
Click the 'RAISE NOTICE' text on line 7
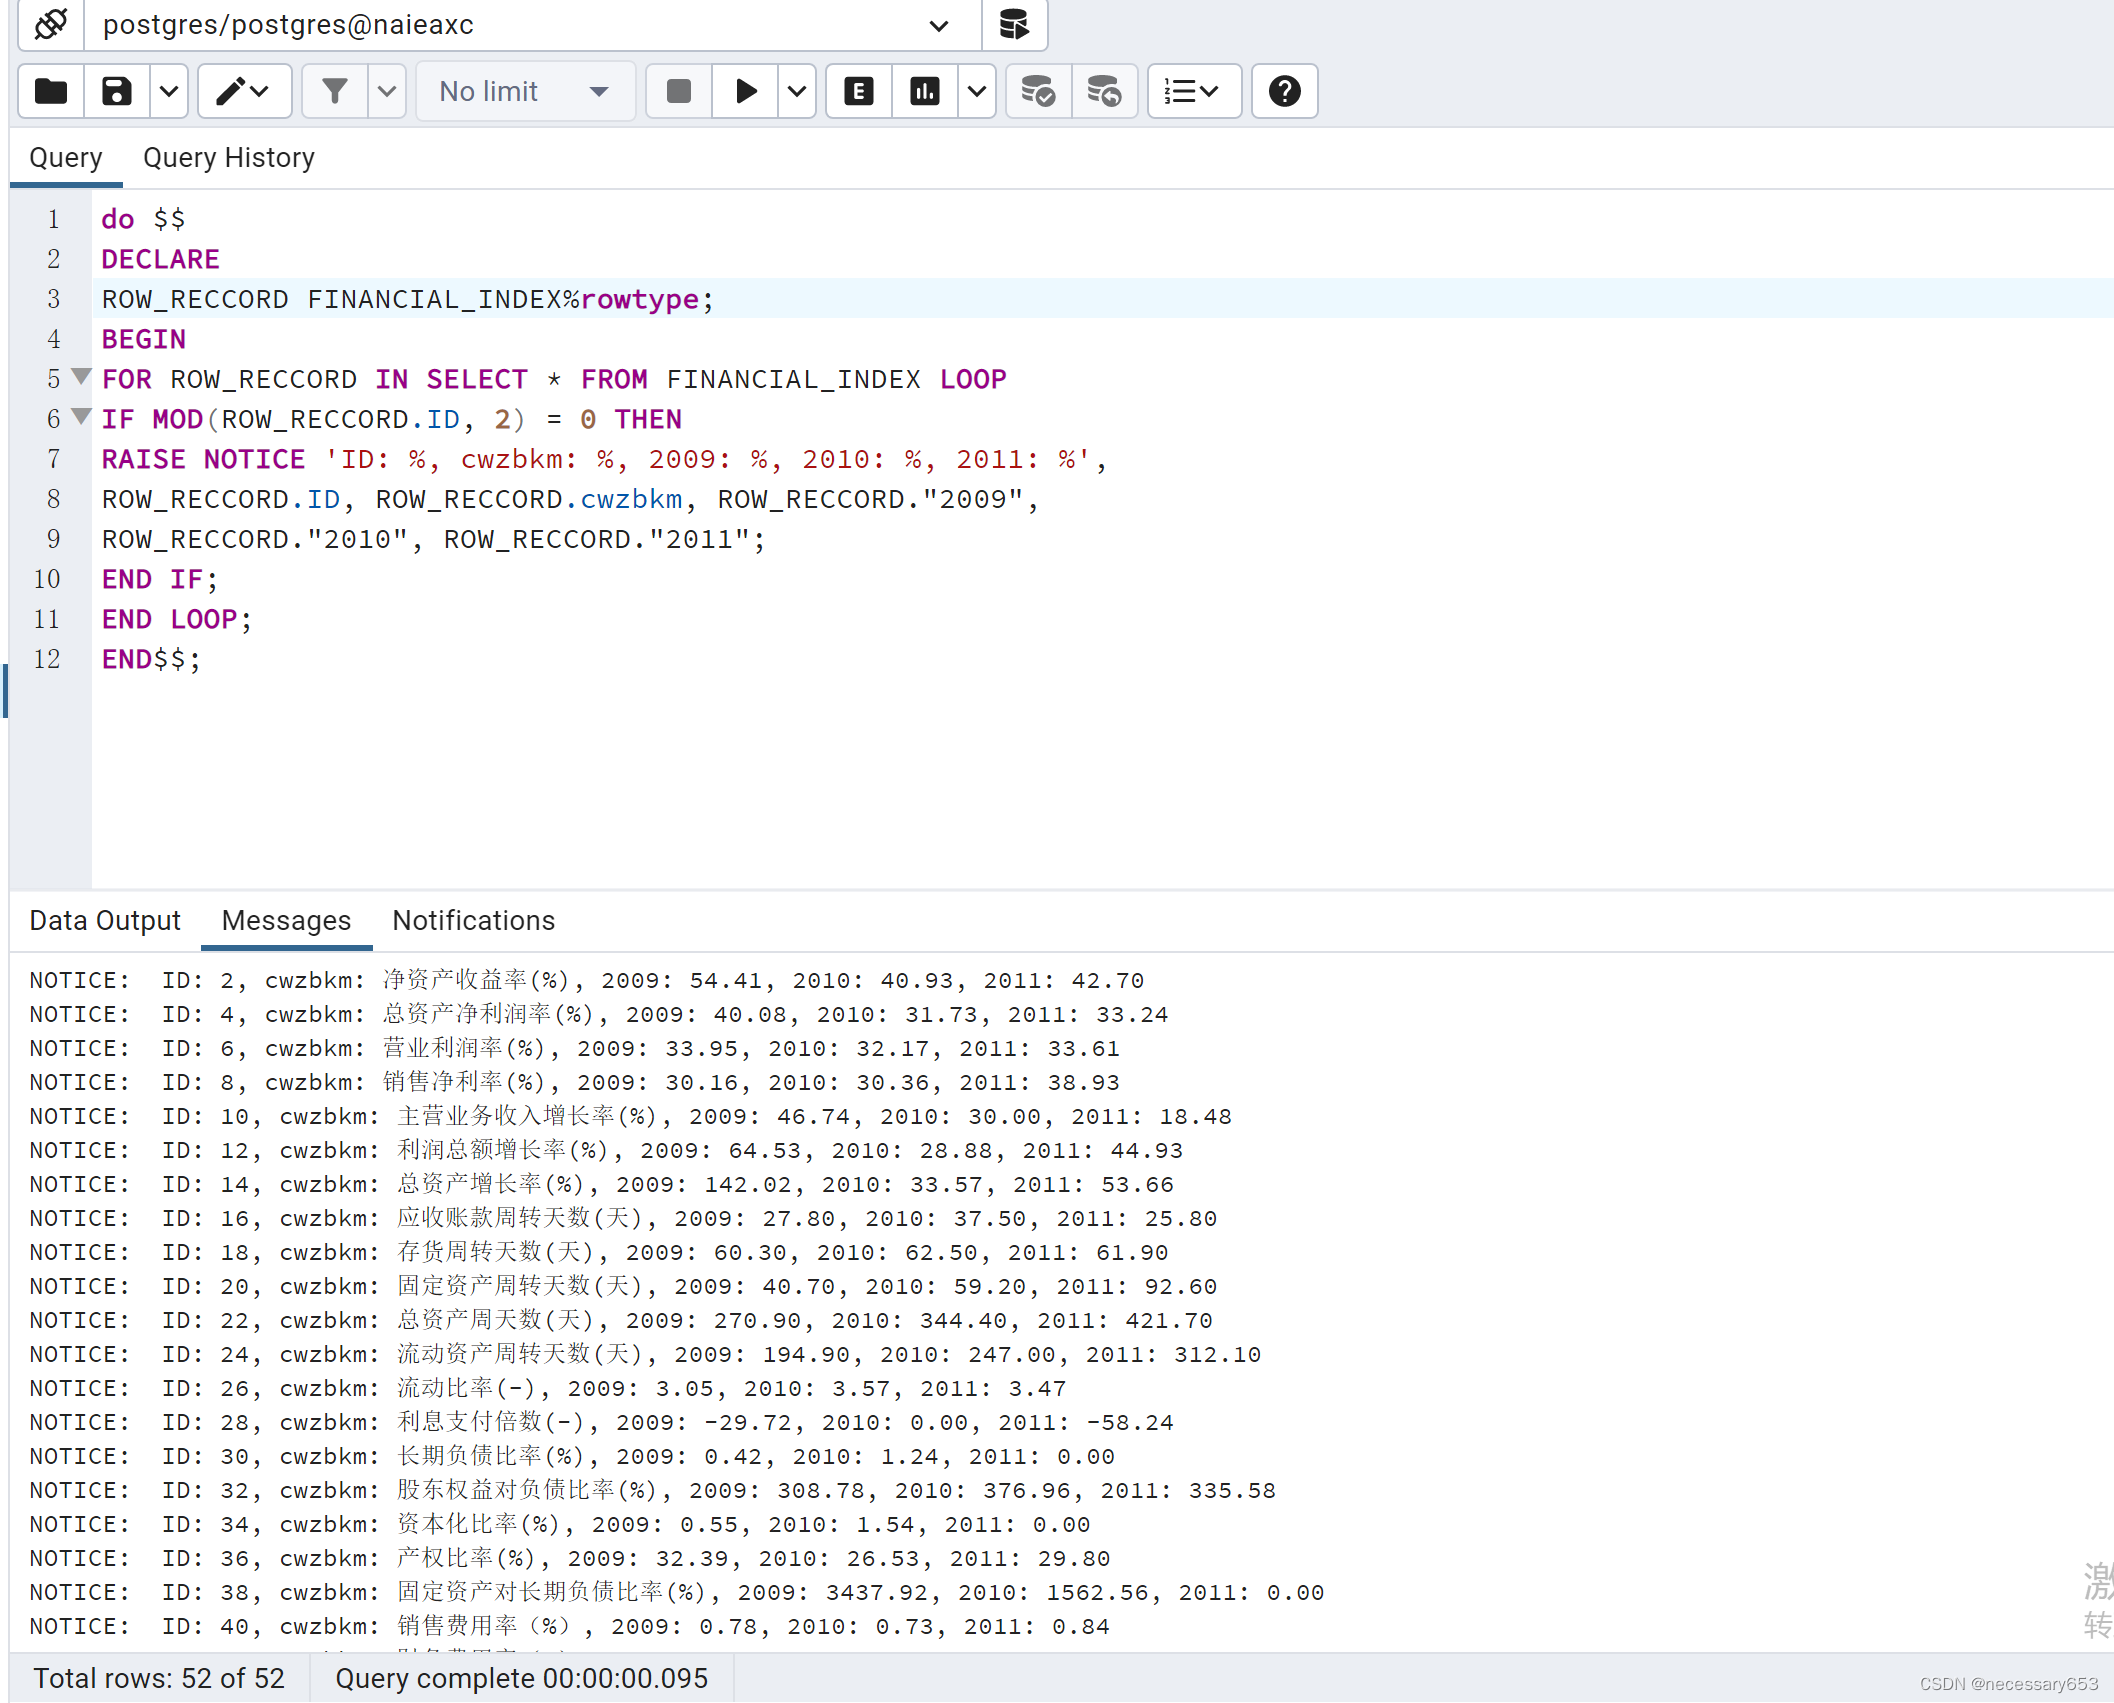[203, 459]
